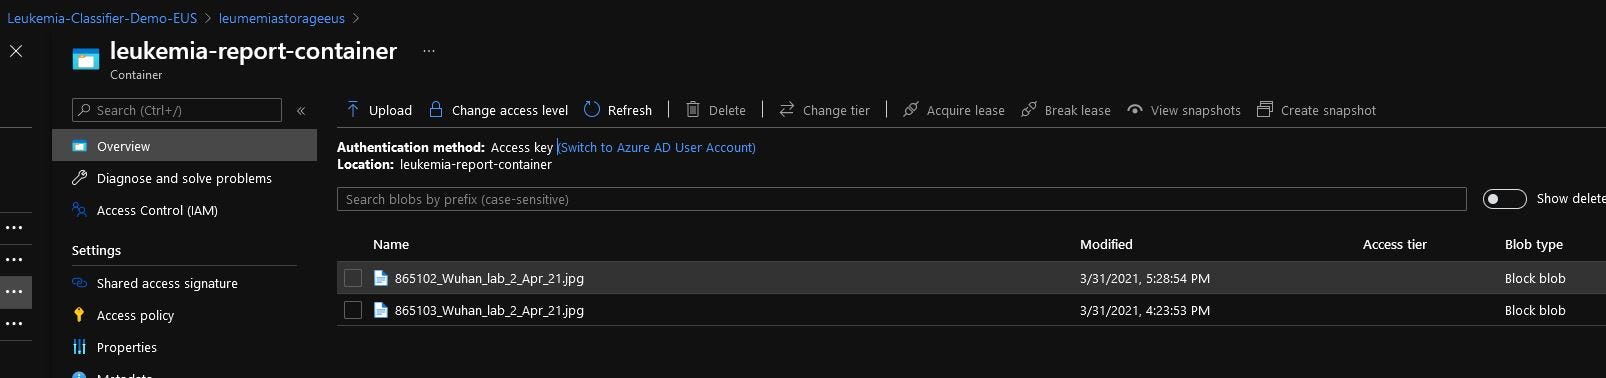
Task: Open View snapshots
Action: [1184, 110]
